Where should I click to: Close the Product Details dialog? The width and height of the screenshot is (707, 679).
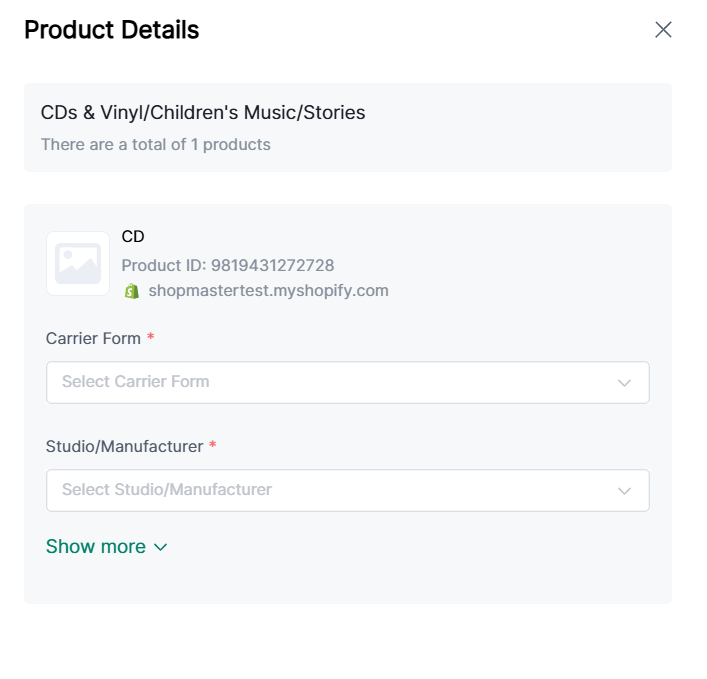point(663,30)
